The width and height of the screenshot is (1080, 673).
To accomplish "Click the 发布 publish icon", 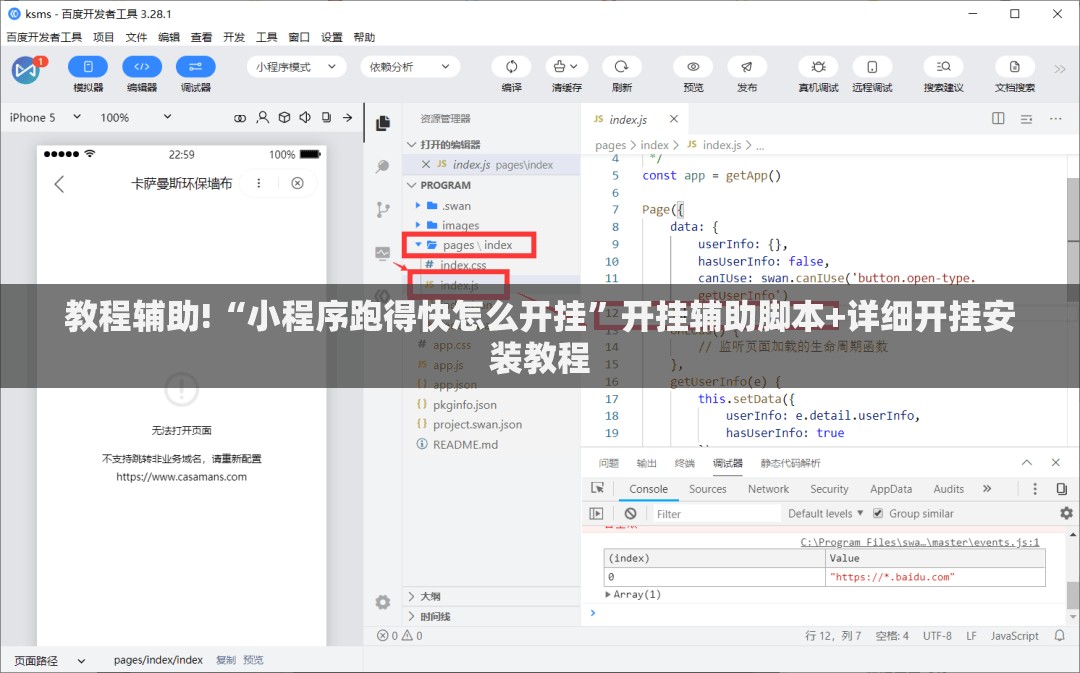I will [747, 67].
